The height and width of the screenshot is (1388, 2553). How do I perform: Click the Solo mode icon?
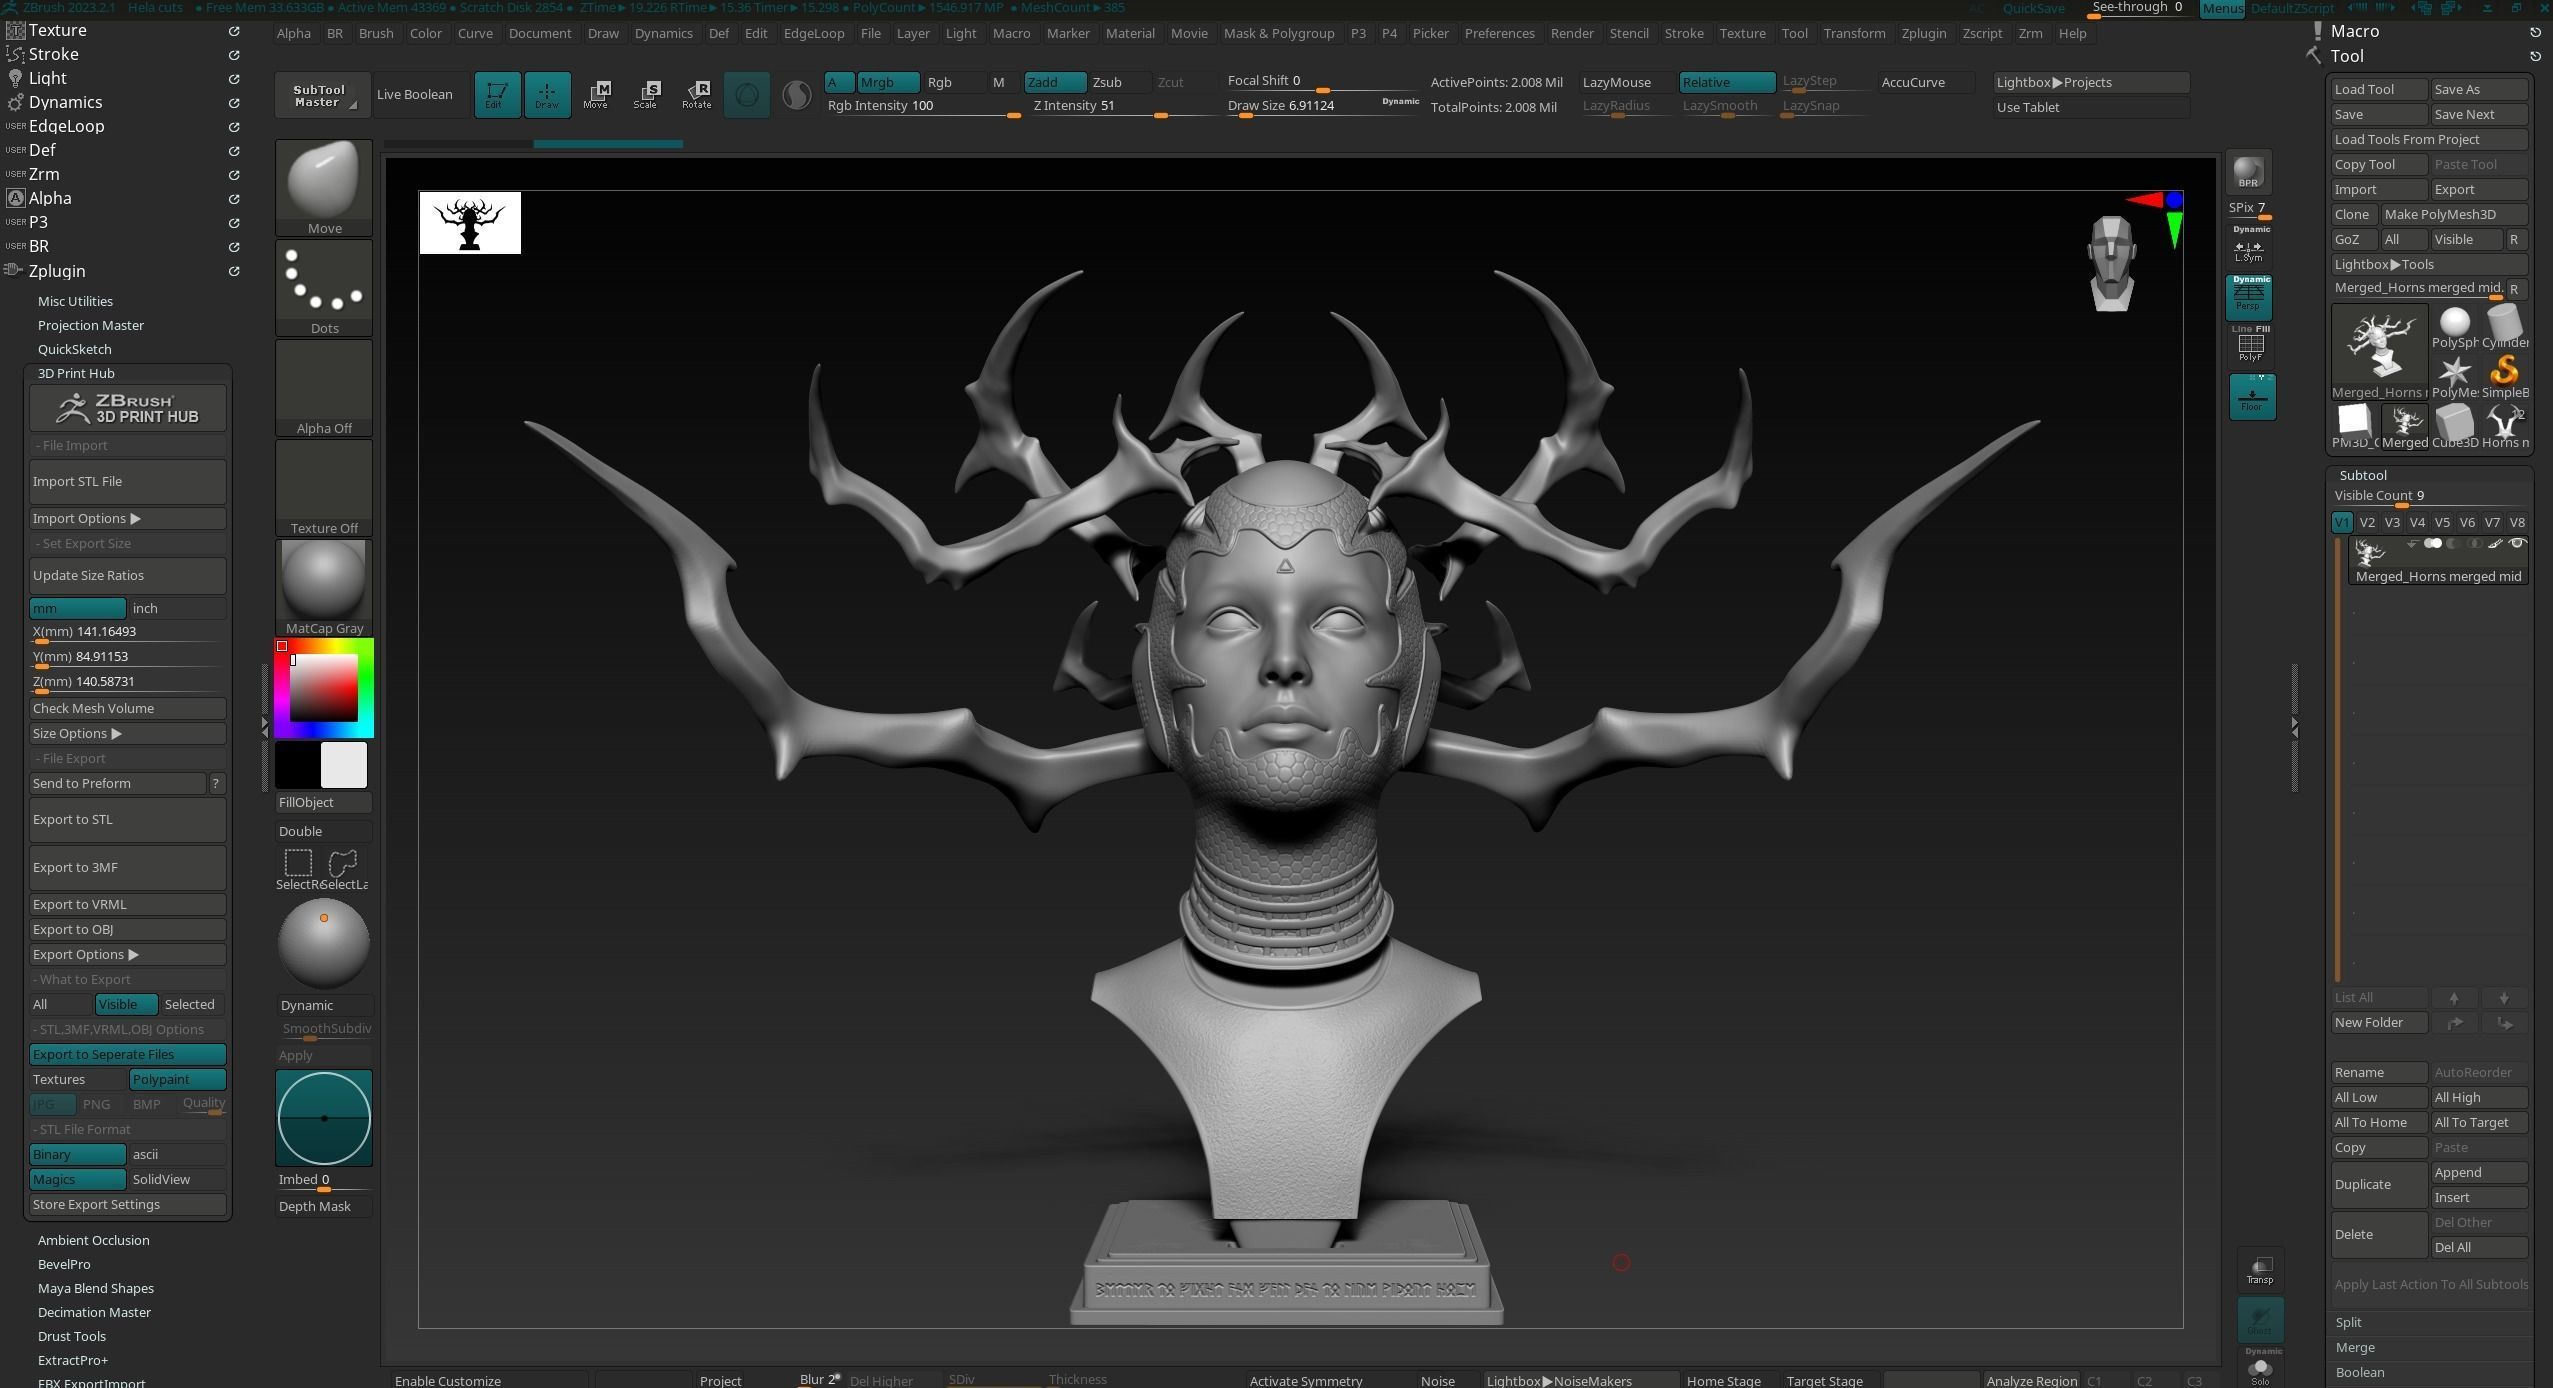tap(2260, 1369)
